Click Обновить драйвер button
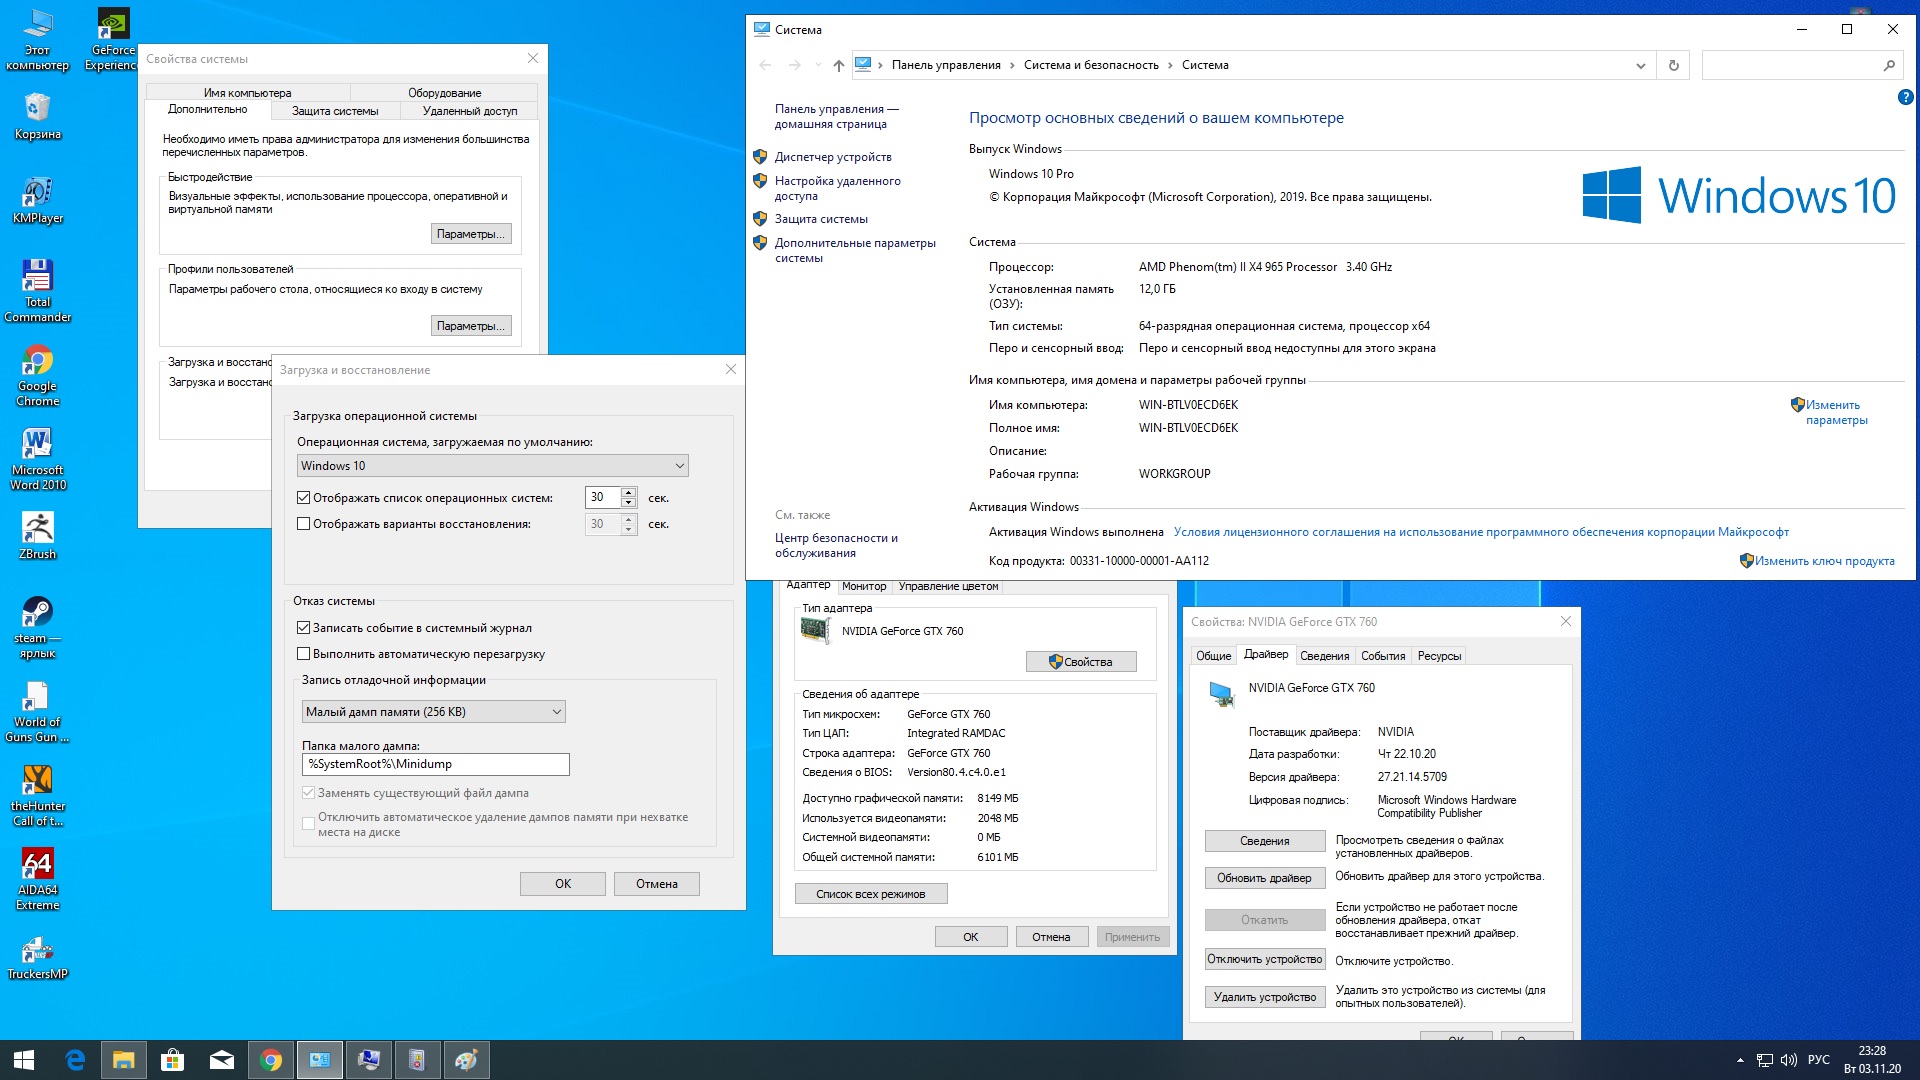Screen dimensions: 1920x1080 [1264, 878]
